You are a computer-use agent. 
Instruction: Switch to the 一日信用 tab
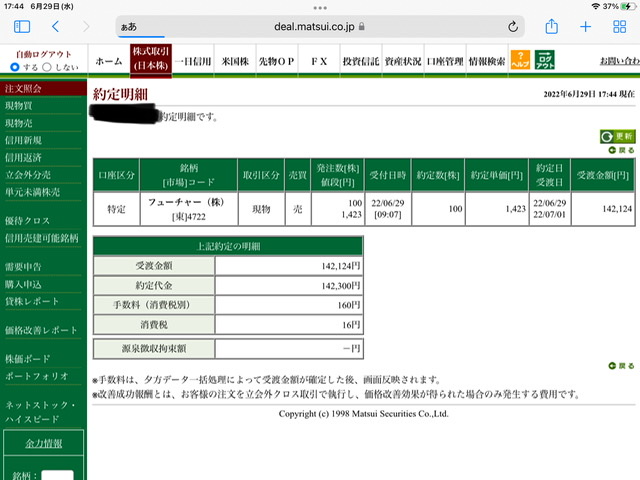(193, 61)
